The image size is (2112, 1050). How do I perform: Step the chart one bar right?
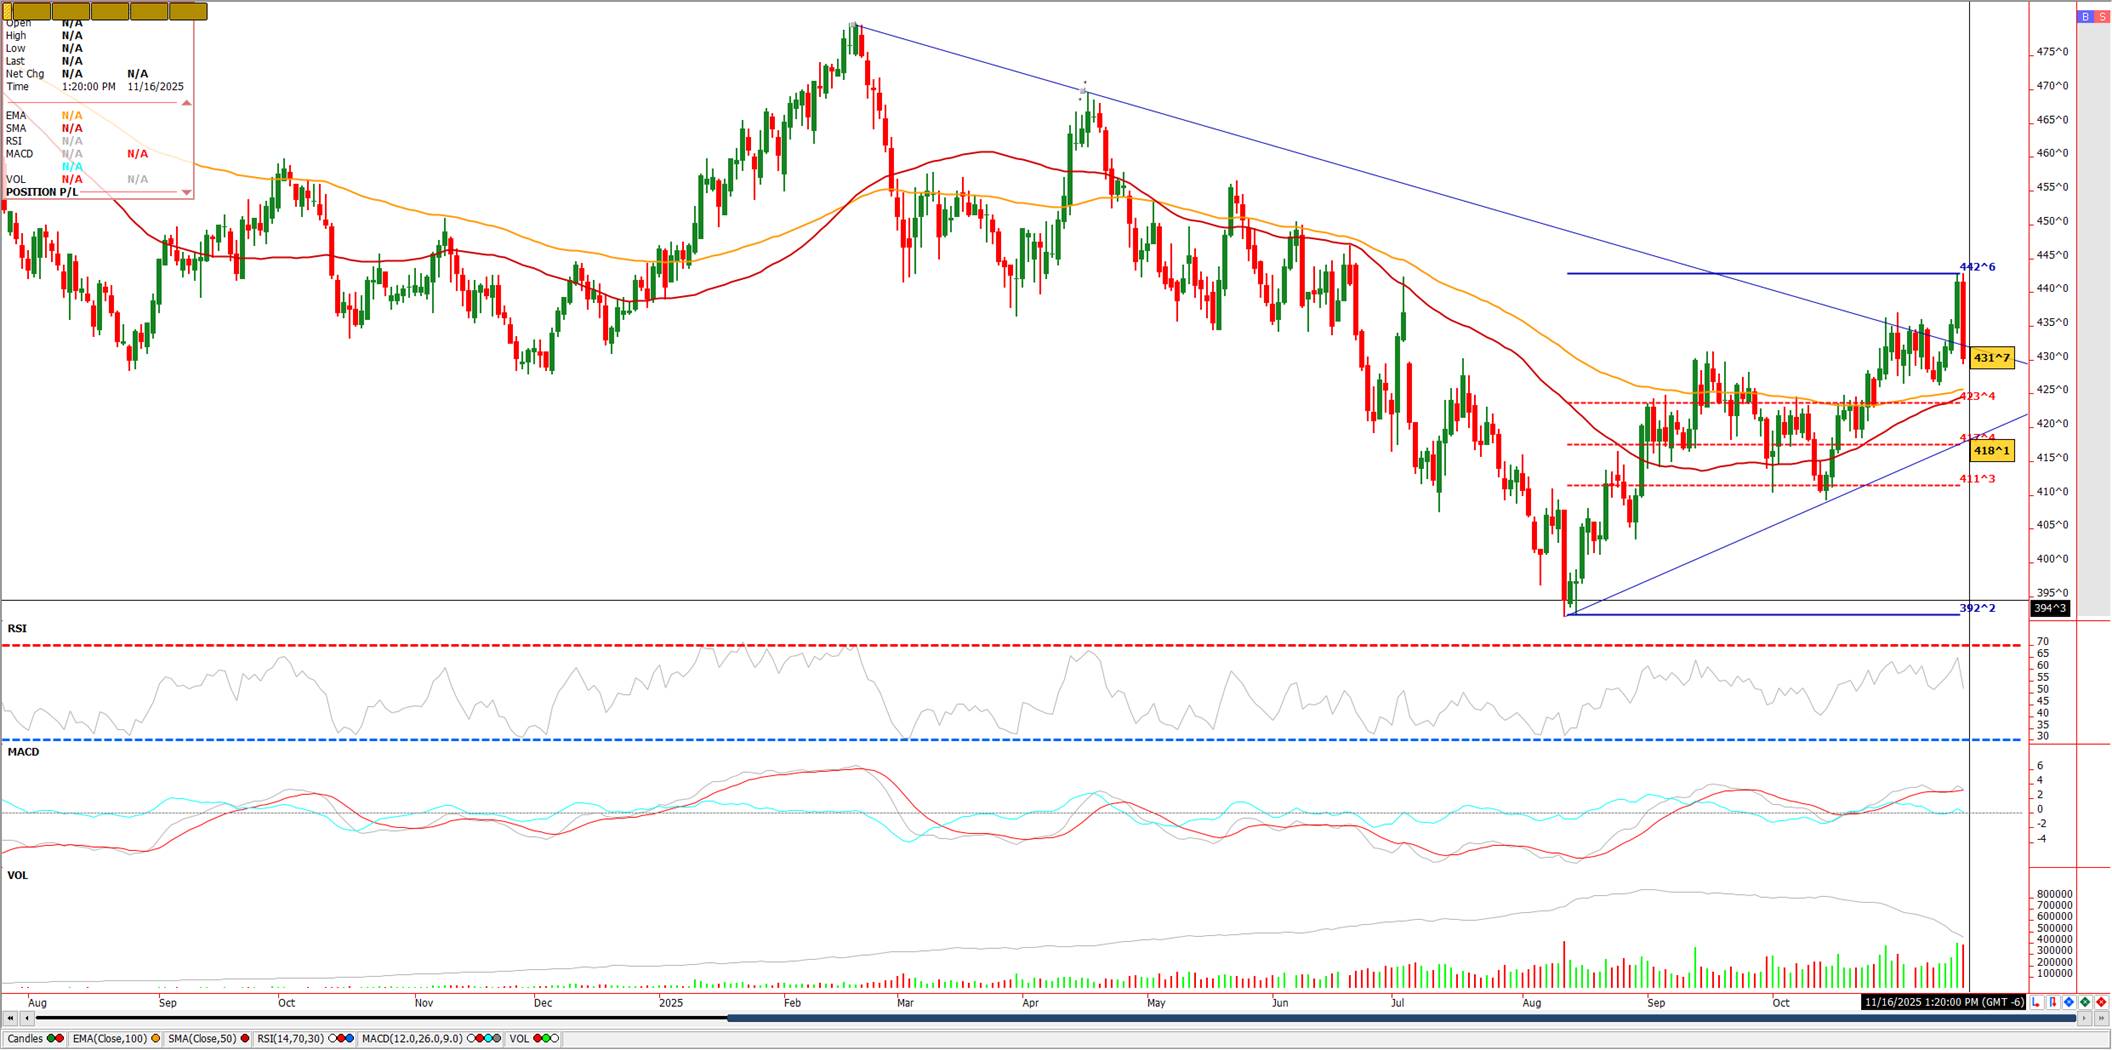coord(2084,1019)
